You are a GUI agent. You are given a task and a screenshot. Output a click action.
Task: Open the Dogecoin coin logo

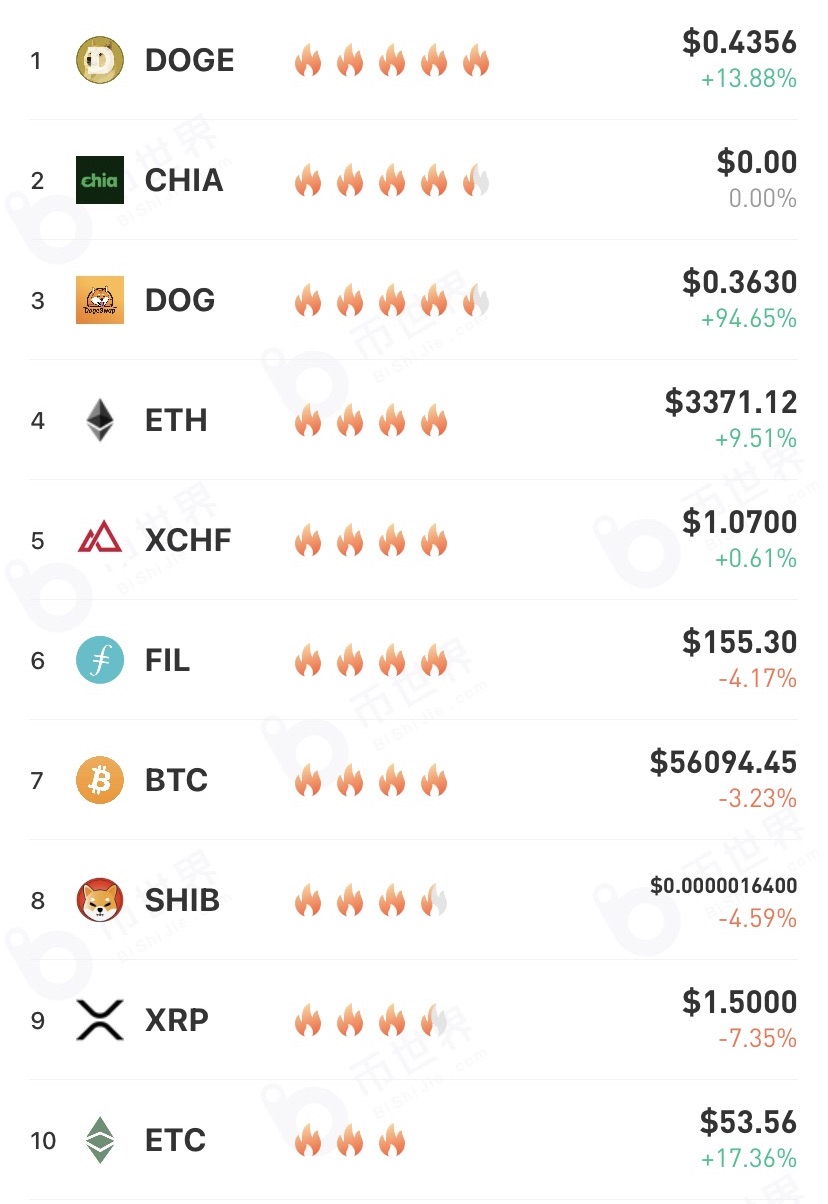tap(100, 60)
